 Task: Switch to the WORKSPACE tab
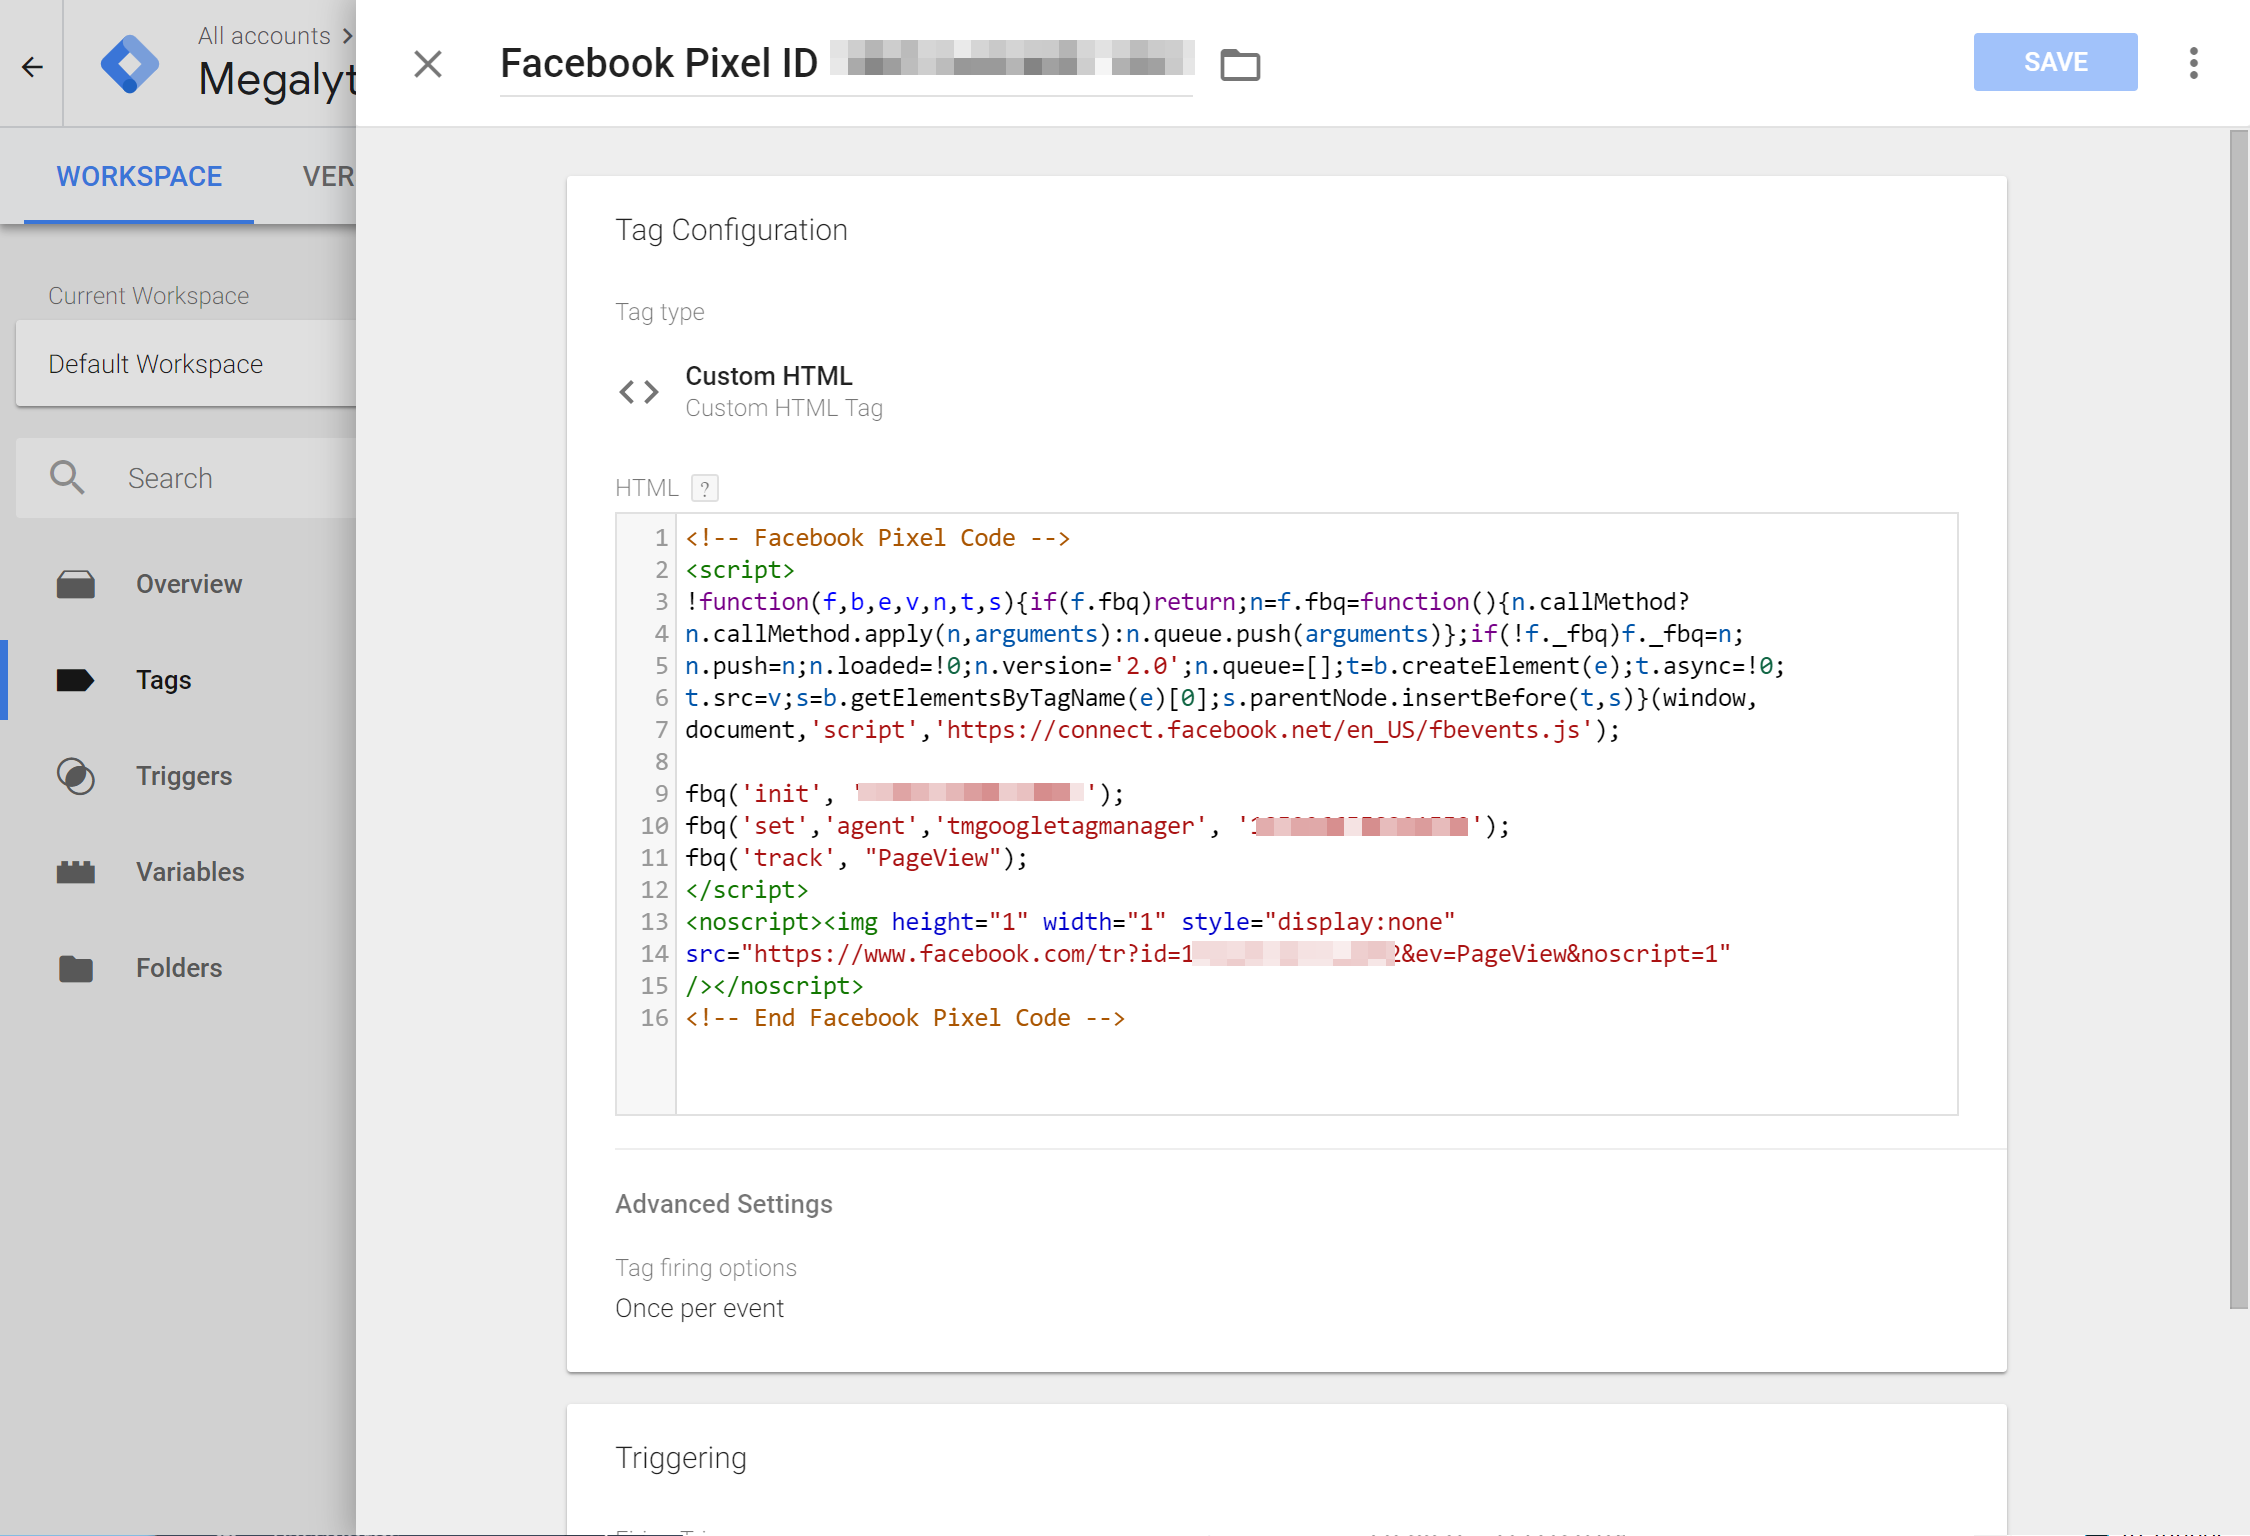tap(139, 176)
